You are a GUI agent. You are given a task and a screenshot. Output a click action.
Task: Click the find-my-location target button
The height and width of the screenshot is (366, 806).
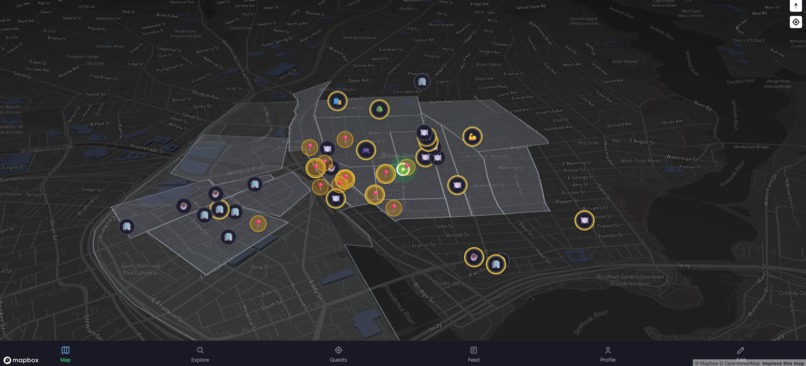click(x=796, y=22)
